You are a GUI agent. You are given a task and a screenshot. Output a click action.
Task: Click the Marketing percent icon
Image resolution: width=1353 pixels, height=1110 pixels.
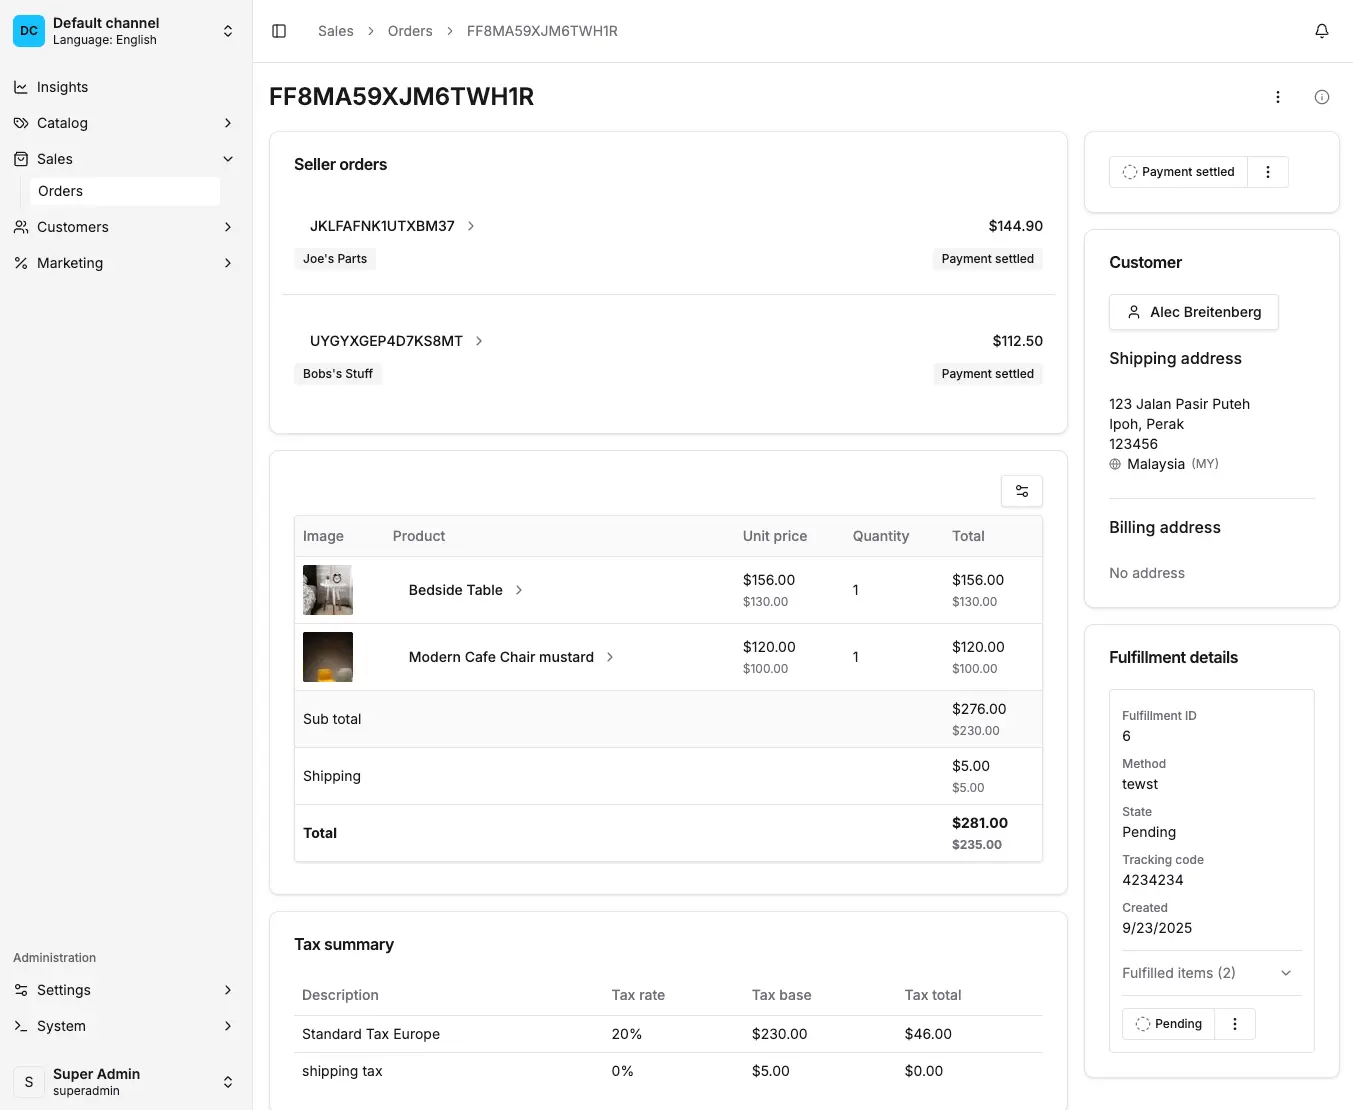[22, 263]
